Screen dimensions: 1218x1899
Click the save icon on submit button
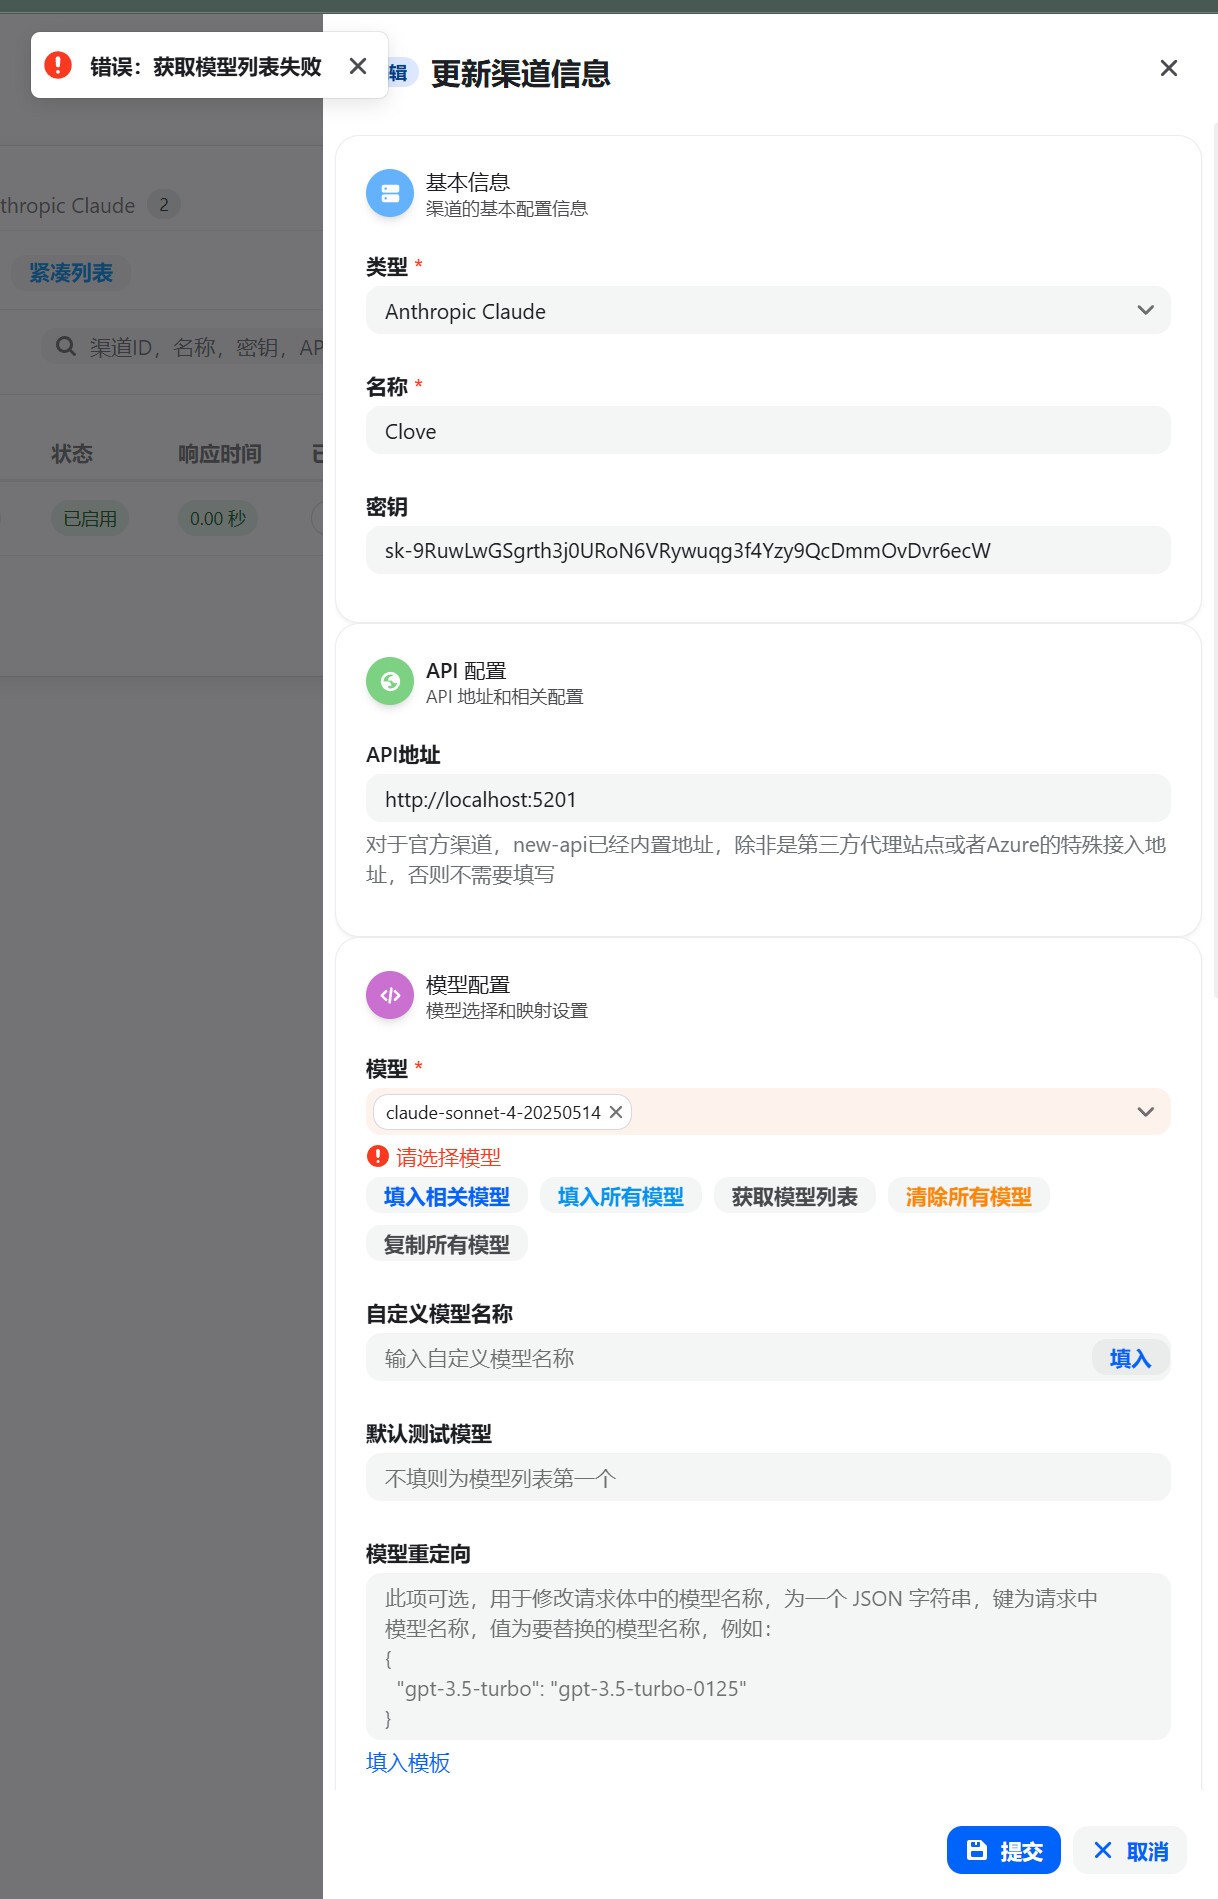point(977,1850)
